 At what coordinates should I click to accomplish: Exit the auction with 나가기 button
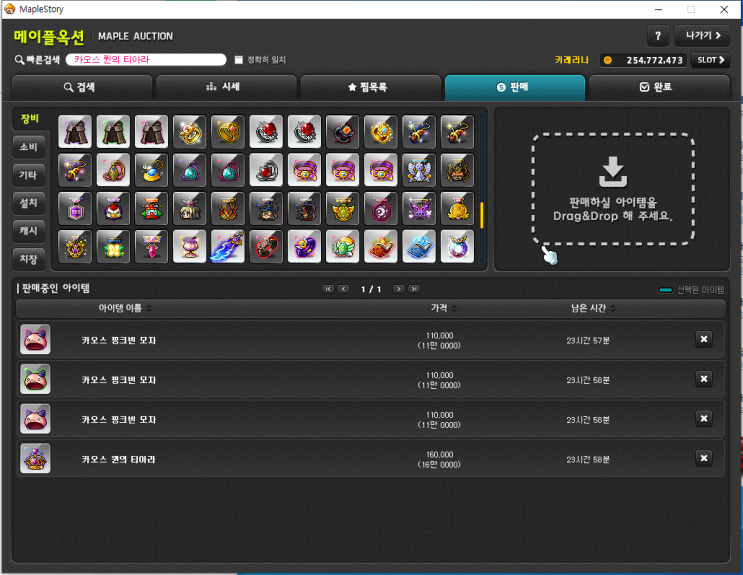703,36
